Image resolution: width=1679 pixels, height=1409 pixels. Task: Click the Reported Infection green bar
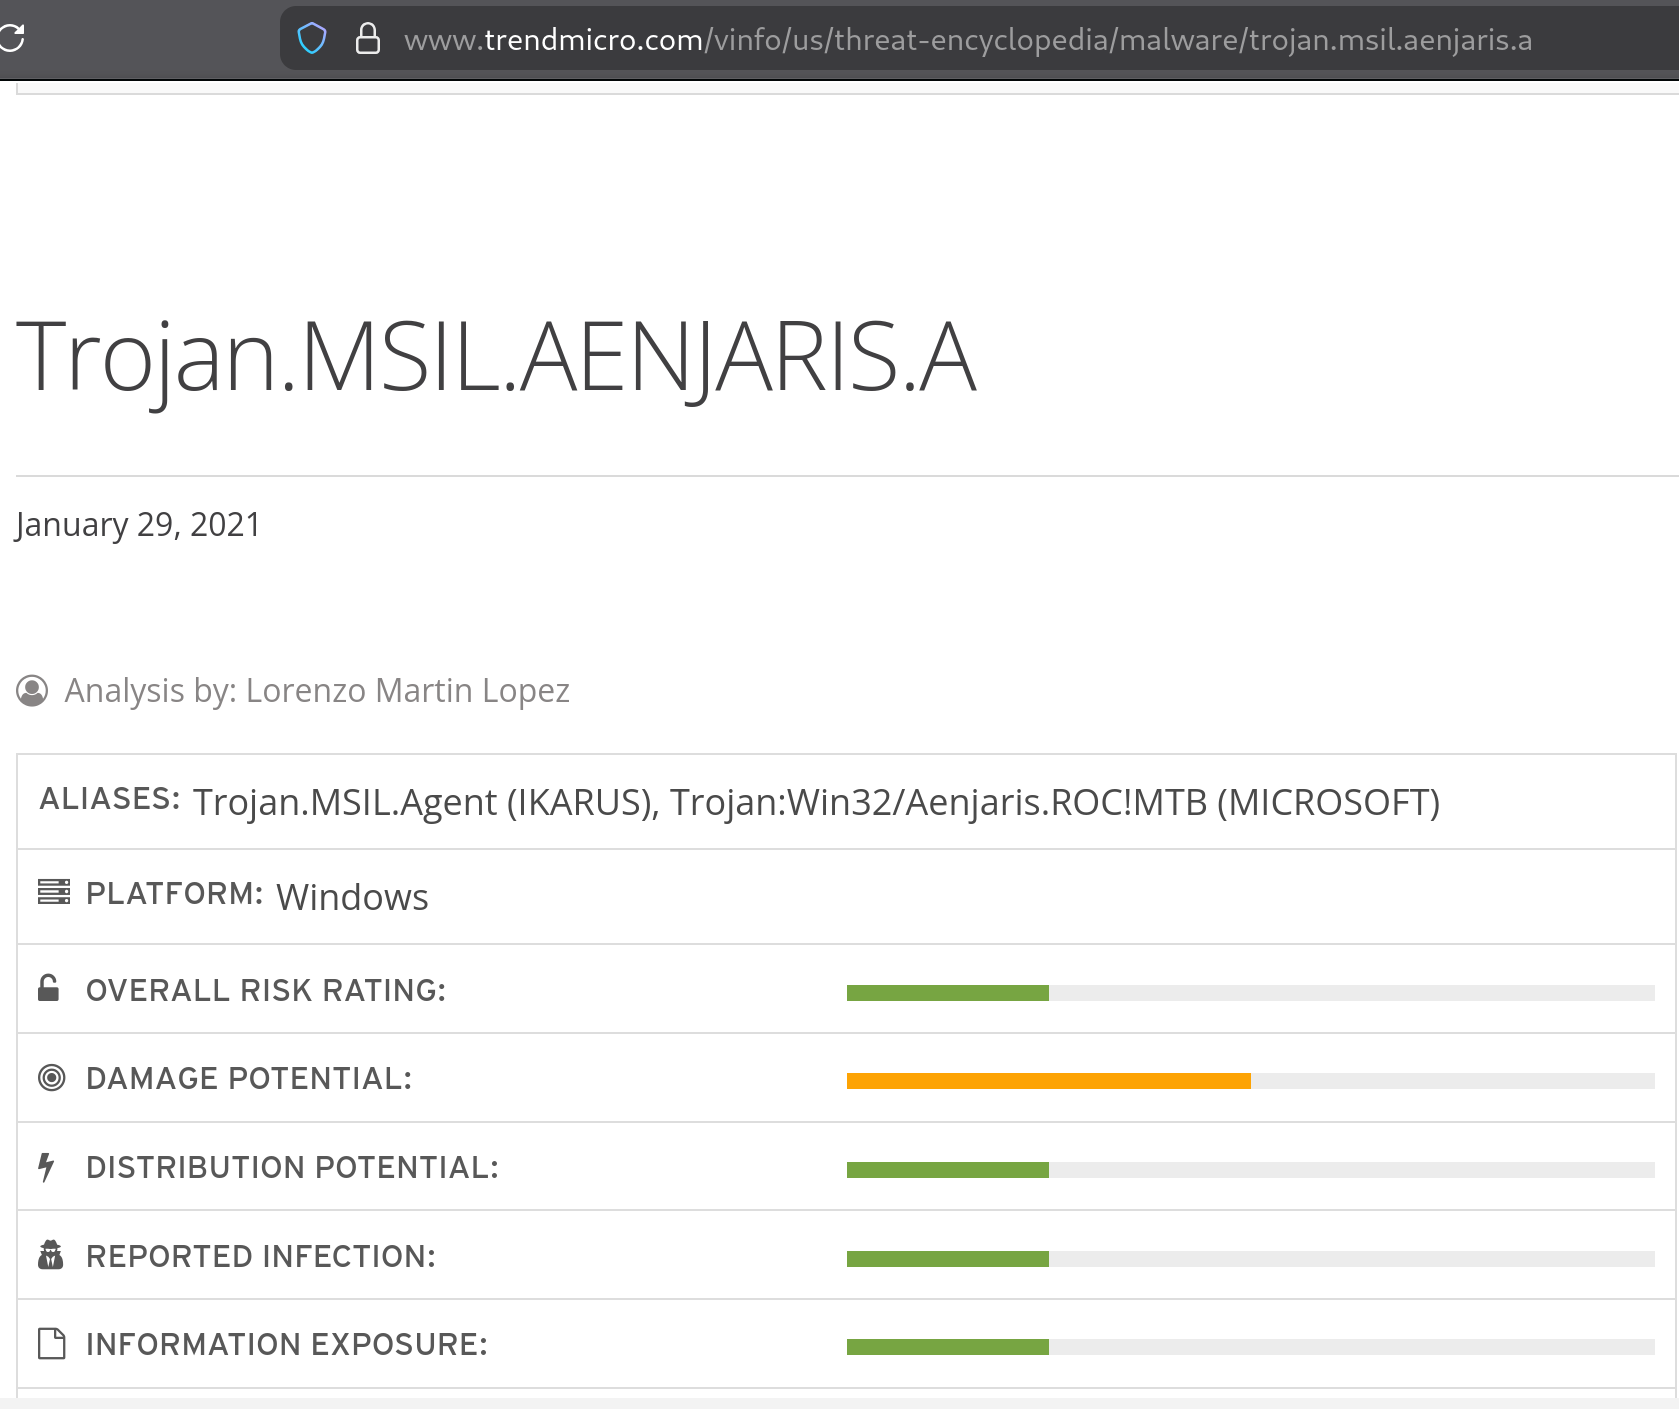click(x=948, y=1259)
